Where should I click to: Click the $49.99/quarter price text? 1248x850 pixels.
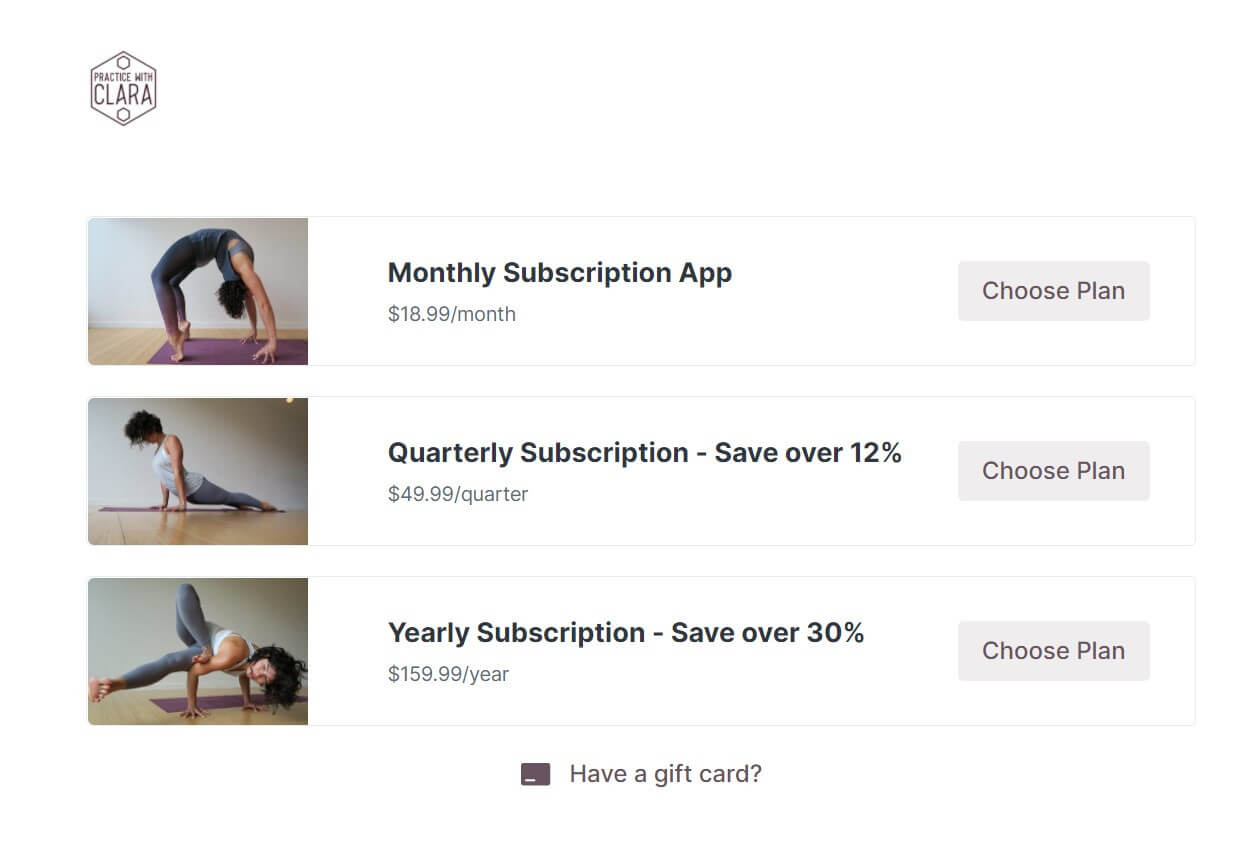[x=458, y=494]
